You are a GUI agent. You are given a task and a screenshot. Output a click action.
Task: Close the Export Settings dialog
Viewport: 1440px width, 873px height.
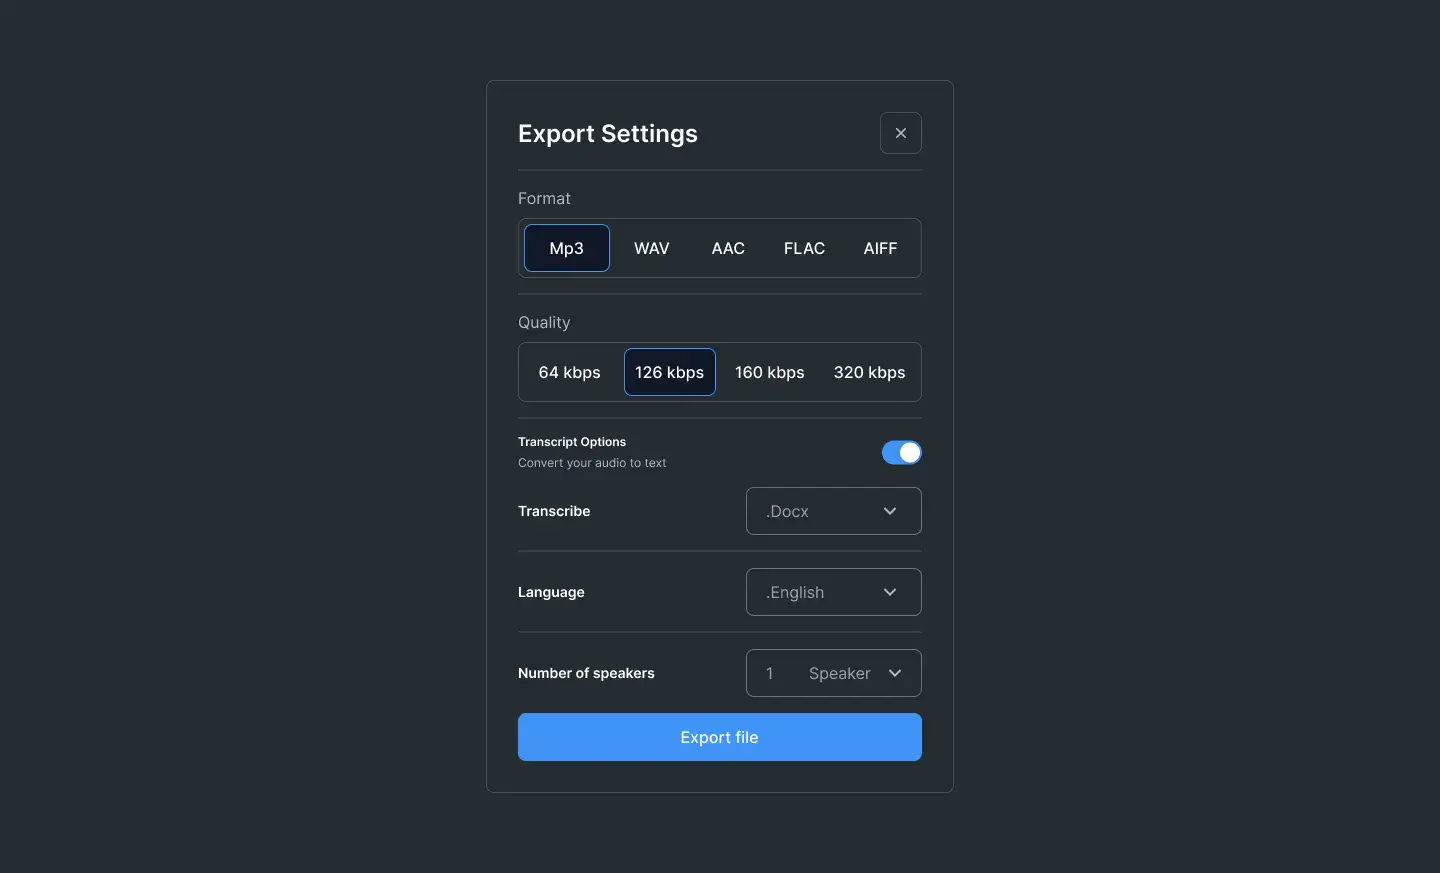point(901,133)
